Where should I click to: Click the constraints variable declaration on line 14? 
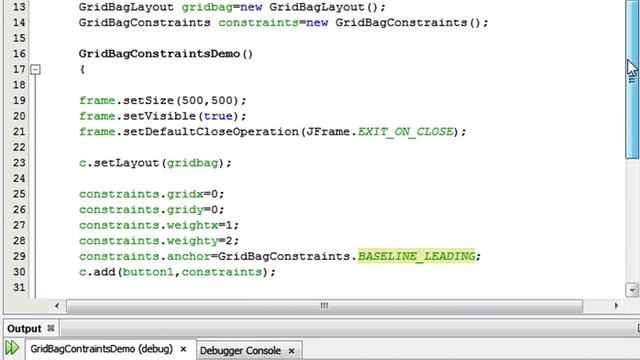tap(258, 23)
